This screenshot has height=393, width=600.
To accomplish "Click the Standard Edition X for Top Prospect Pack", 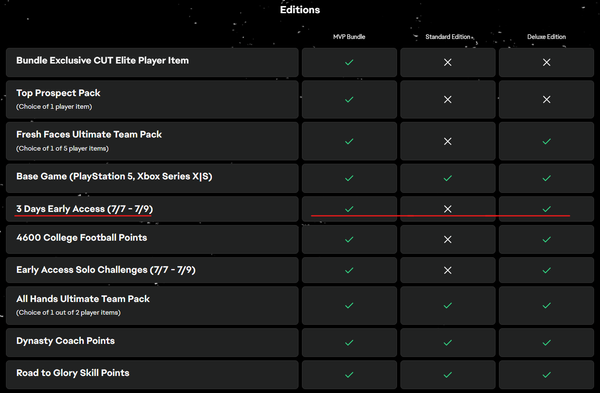I will click(x=447, y=99).
